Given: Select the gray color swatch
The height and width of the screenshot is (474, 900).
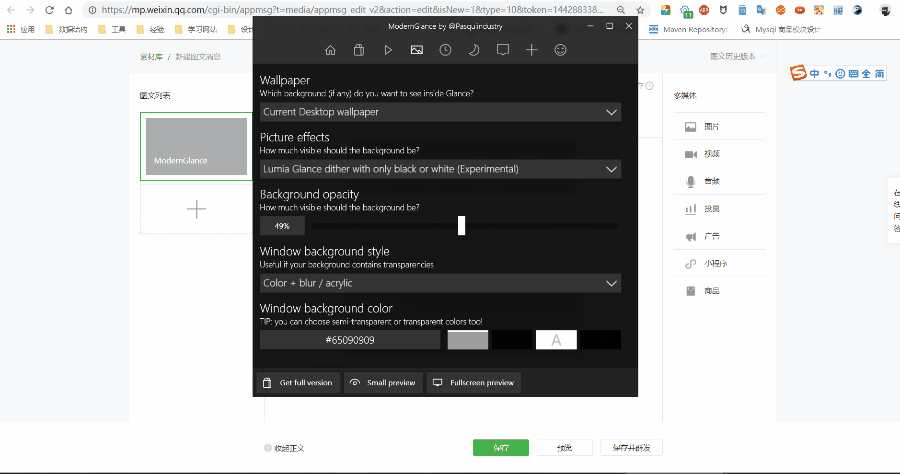Looking at the screenshot, I should [468, 340].
